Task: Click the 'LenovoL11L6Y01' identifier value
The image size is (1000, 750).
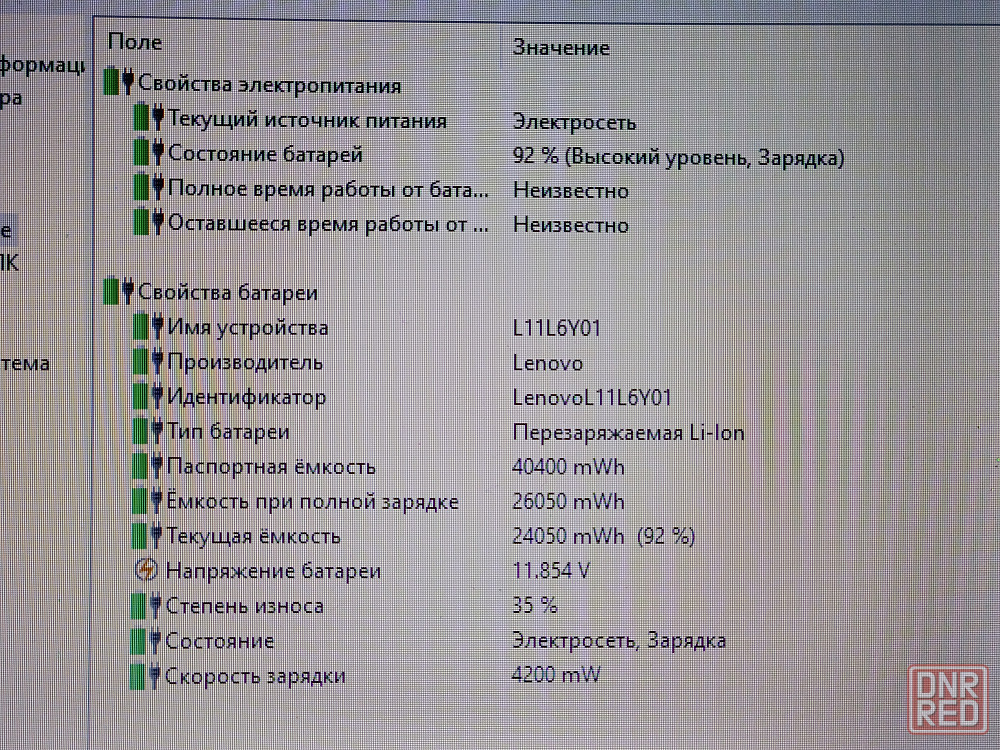Action: (x=592, y=398)
